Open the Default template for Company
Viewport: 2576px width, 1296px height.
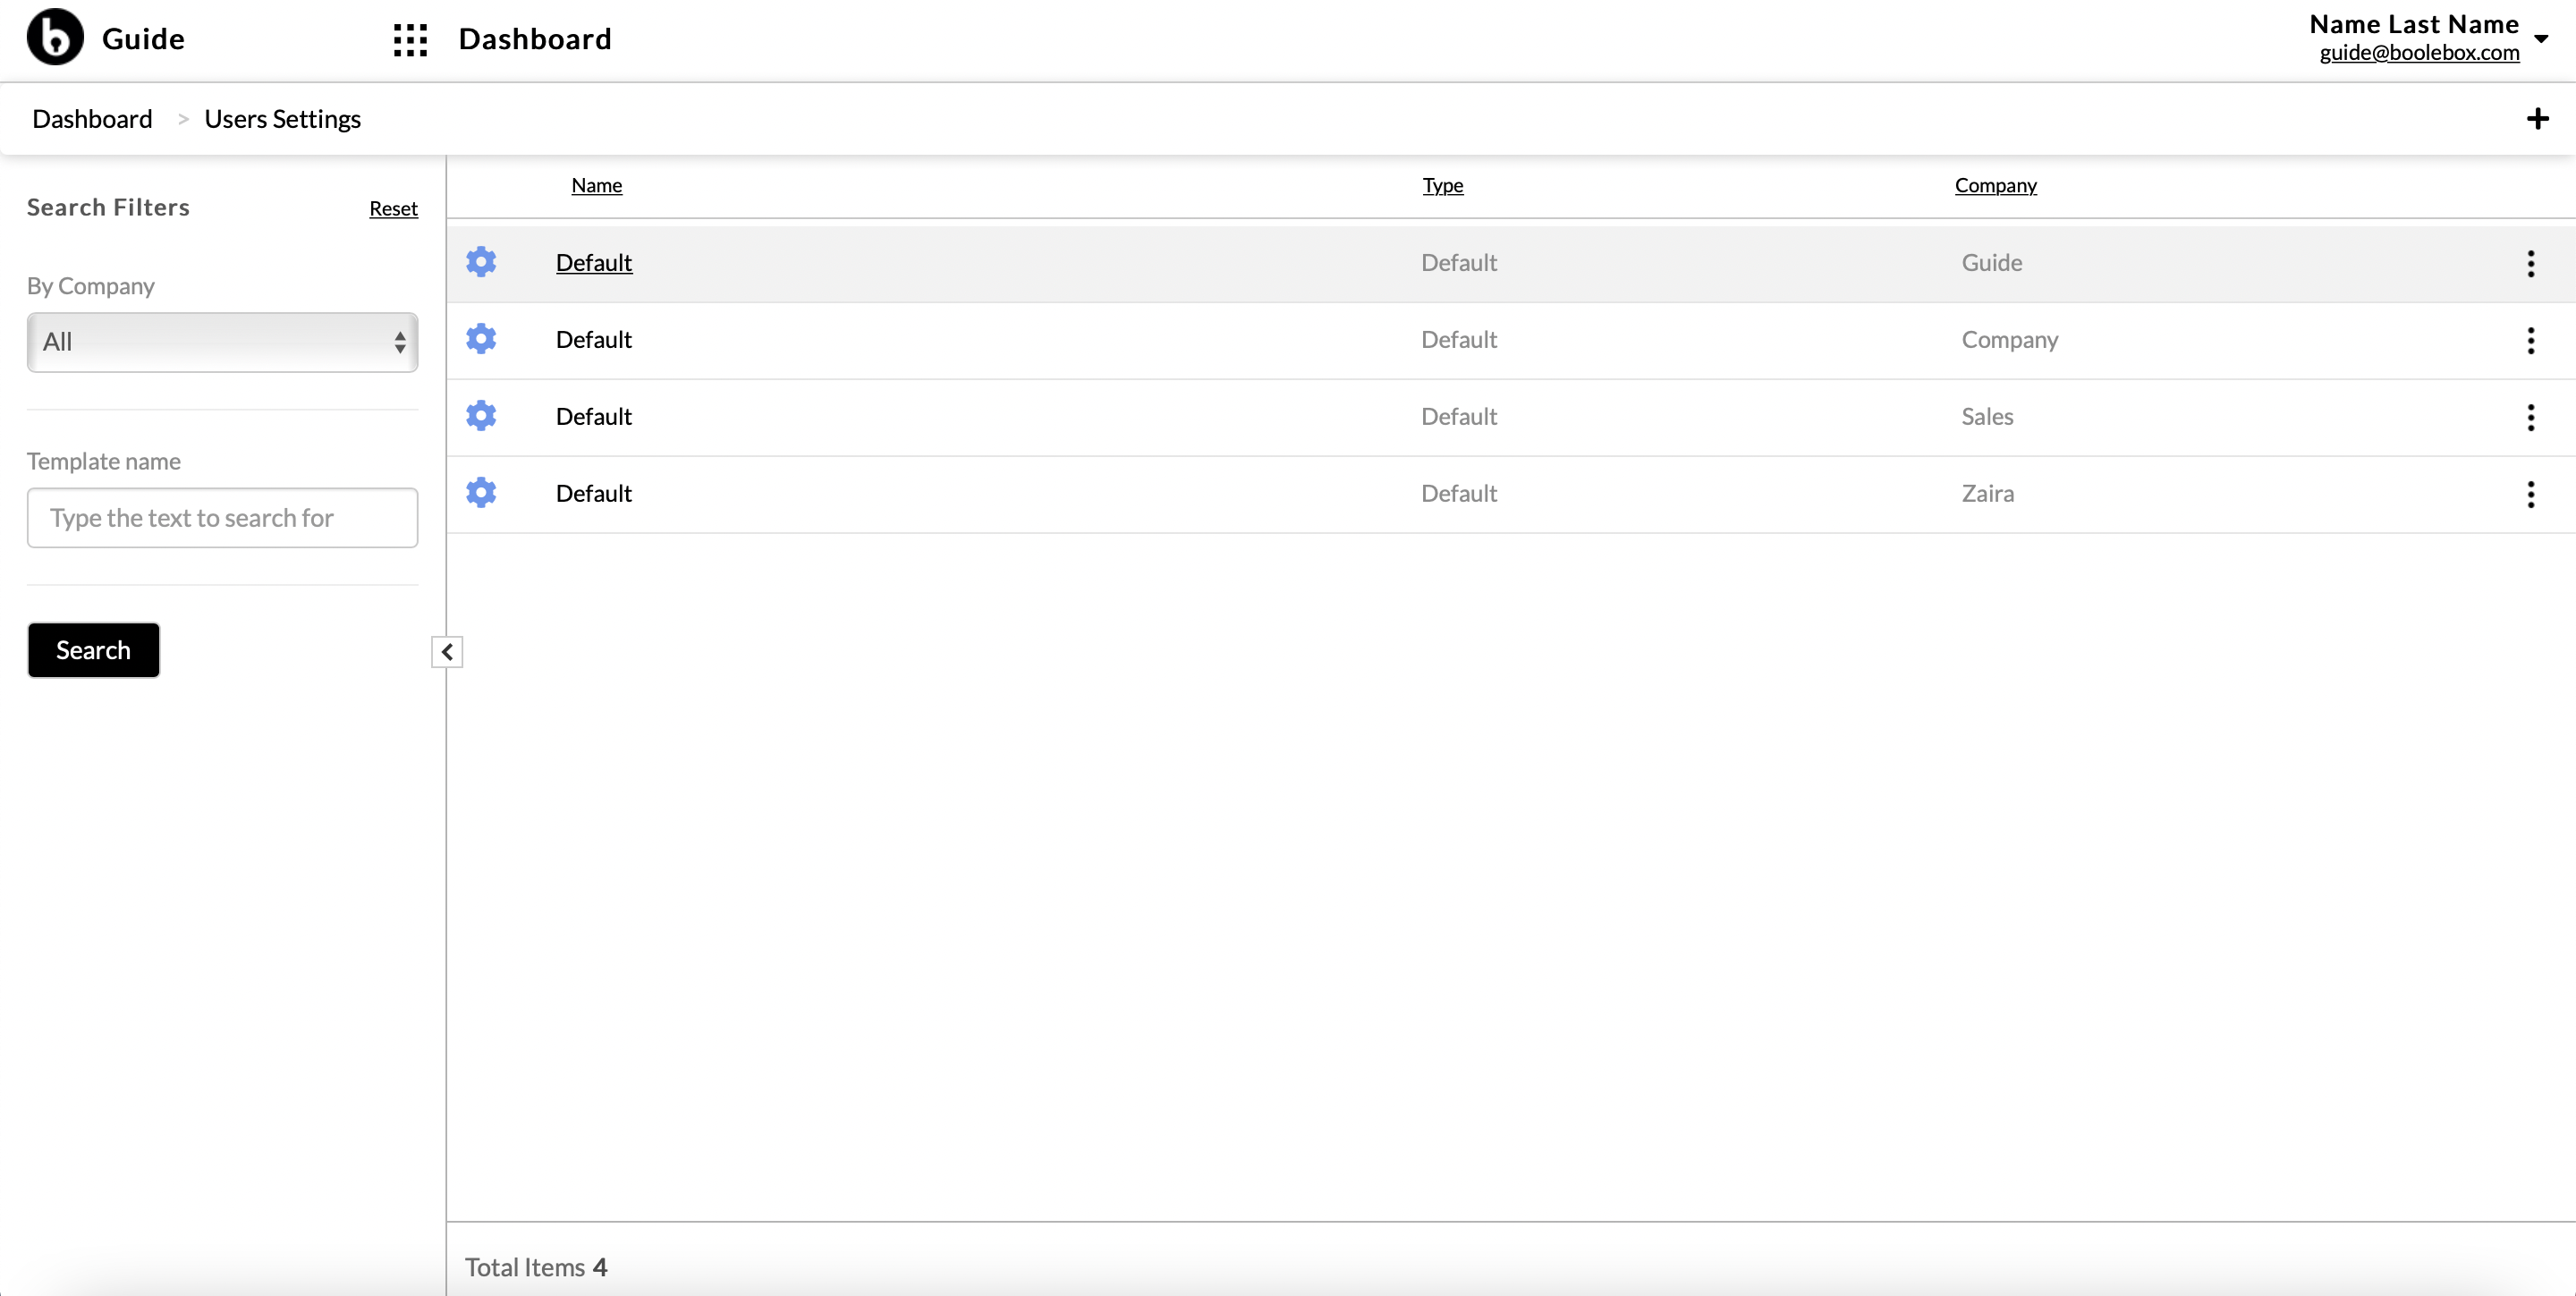click(x=594, y=339)
